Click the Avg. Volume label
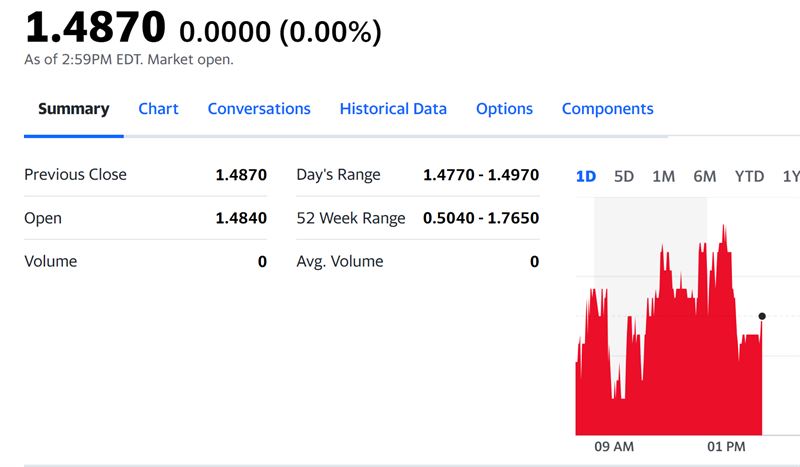The width and height of the screenshot is (800, 467). pos(340,261)
